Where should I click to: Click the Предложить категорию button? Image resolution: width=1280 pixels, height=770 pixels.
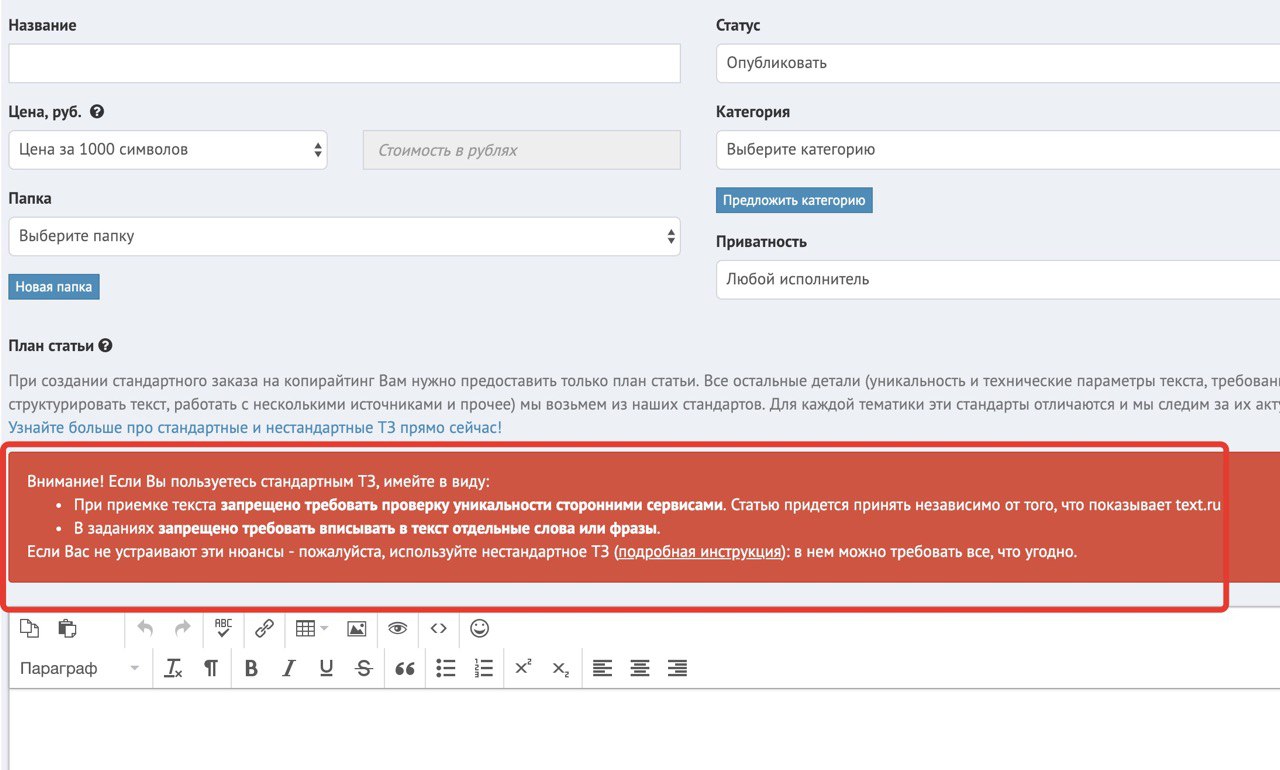pyautogui.click(x=794, y=200)
